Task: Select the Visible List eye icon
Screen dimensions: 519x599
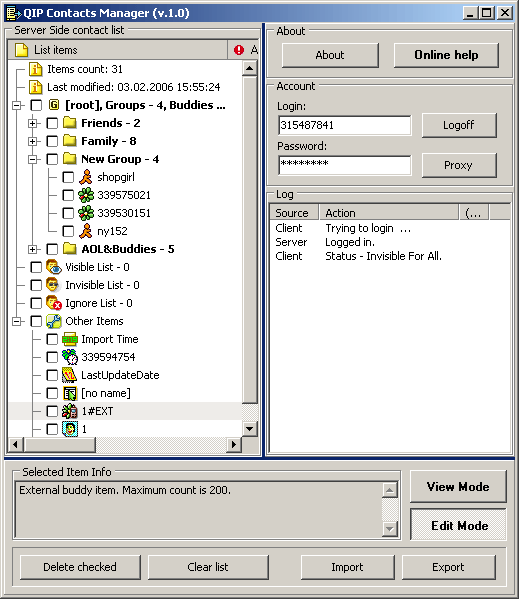Action: pos(53,267)
